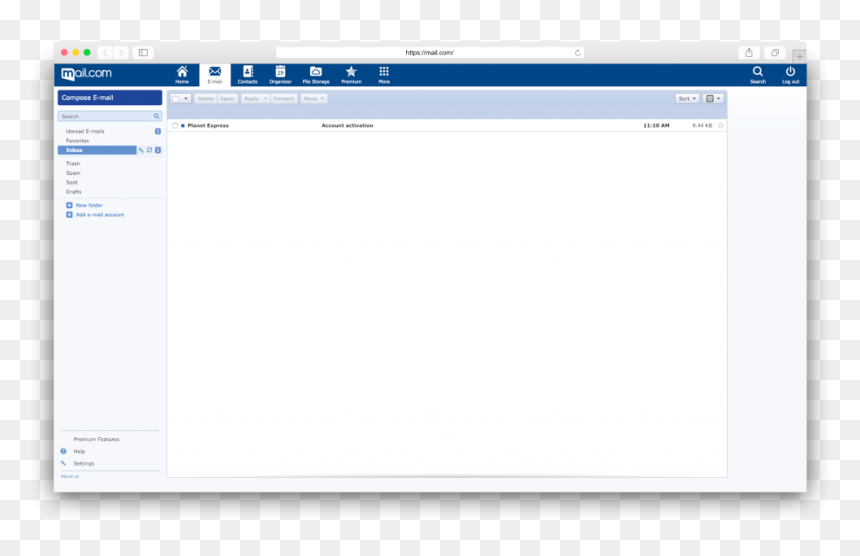Click the Unread E-mails count badge
Image resolution: width=860 pixels, height=556 pixels.
click(158, 132)
